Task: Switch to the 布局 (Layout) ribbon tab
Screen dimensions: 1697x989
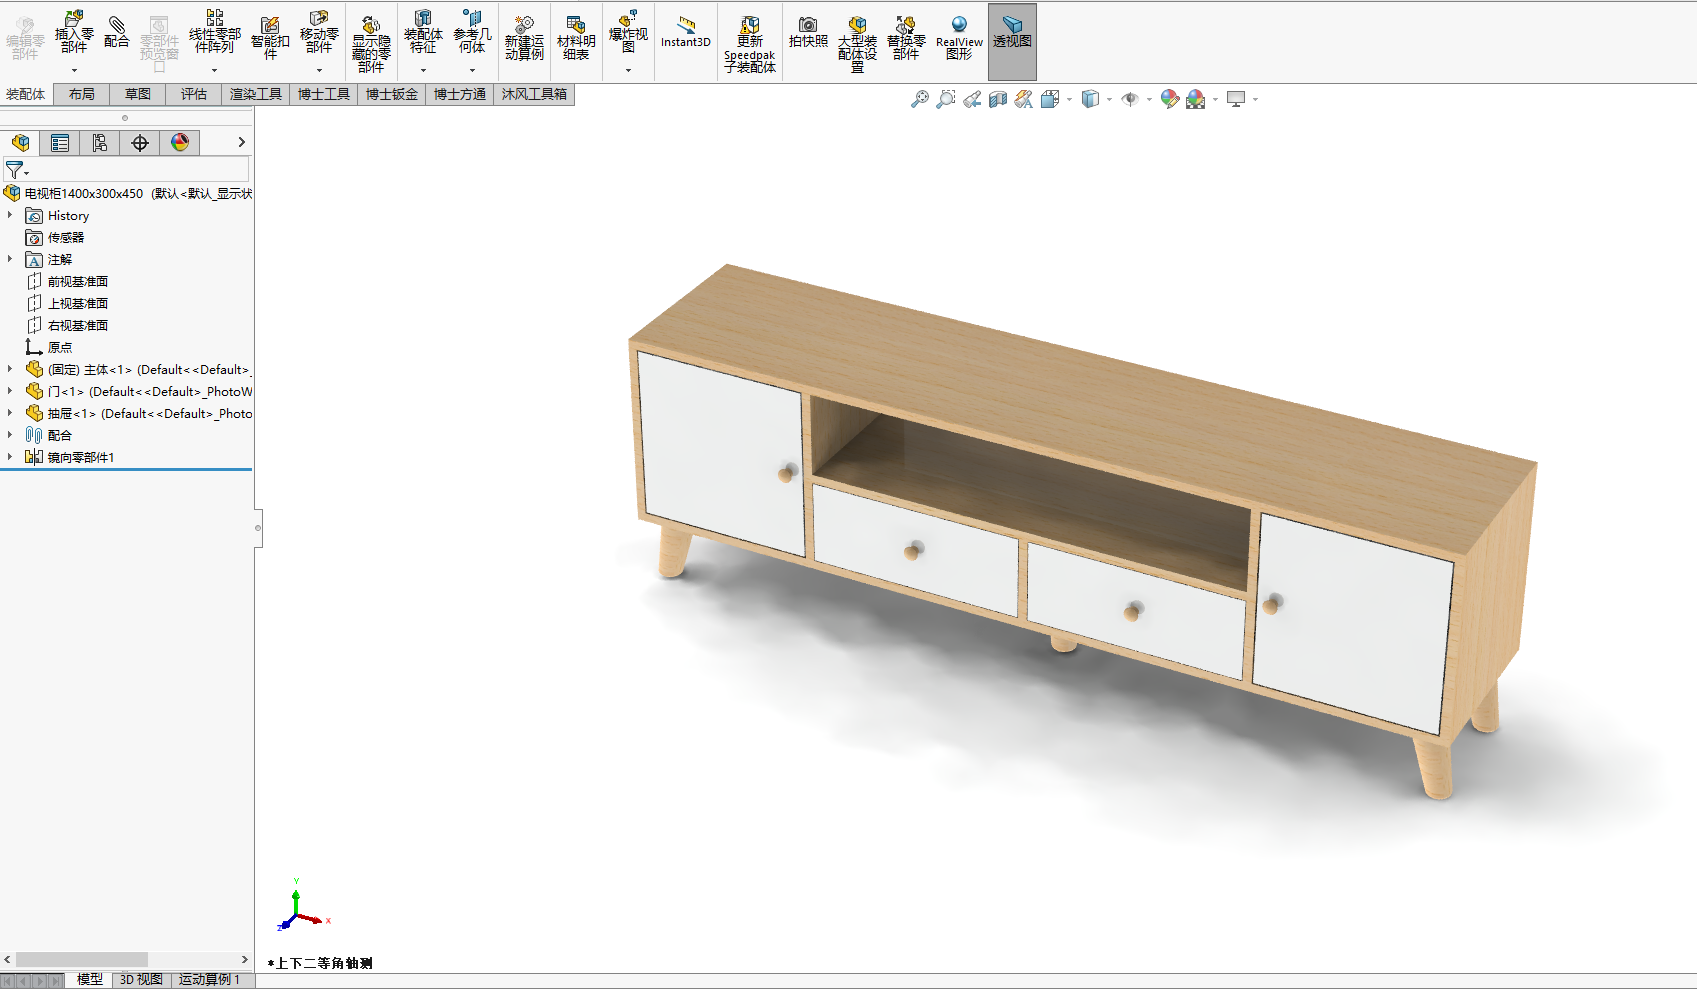Action: pos(82,94)
